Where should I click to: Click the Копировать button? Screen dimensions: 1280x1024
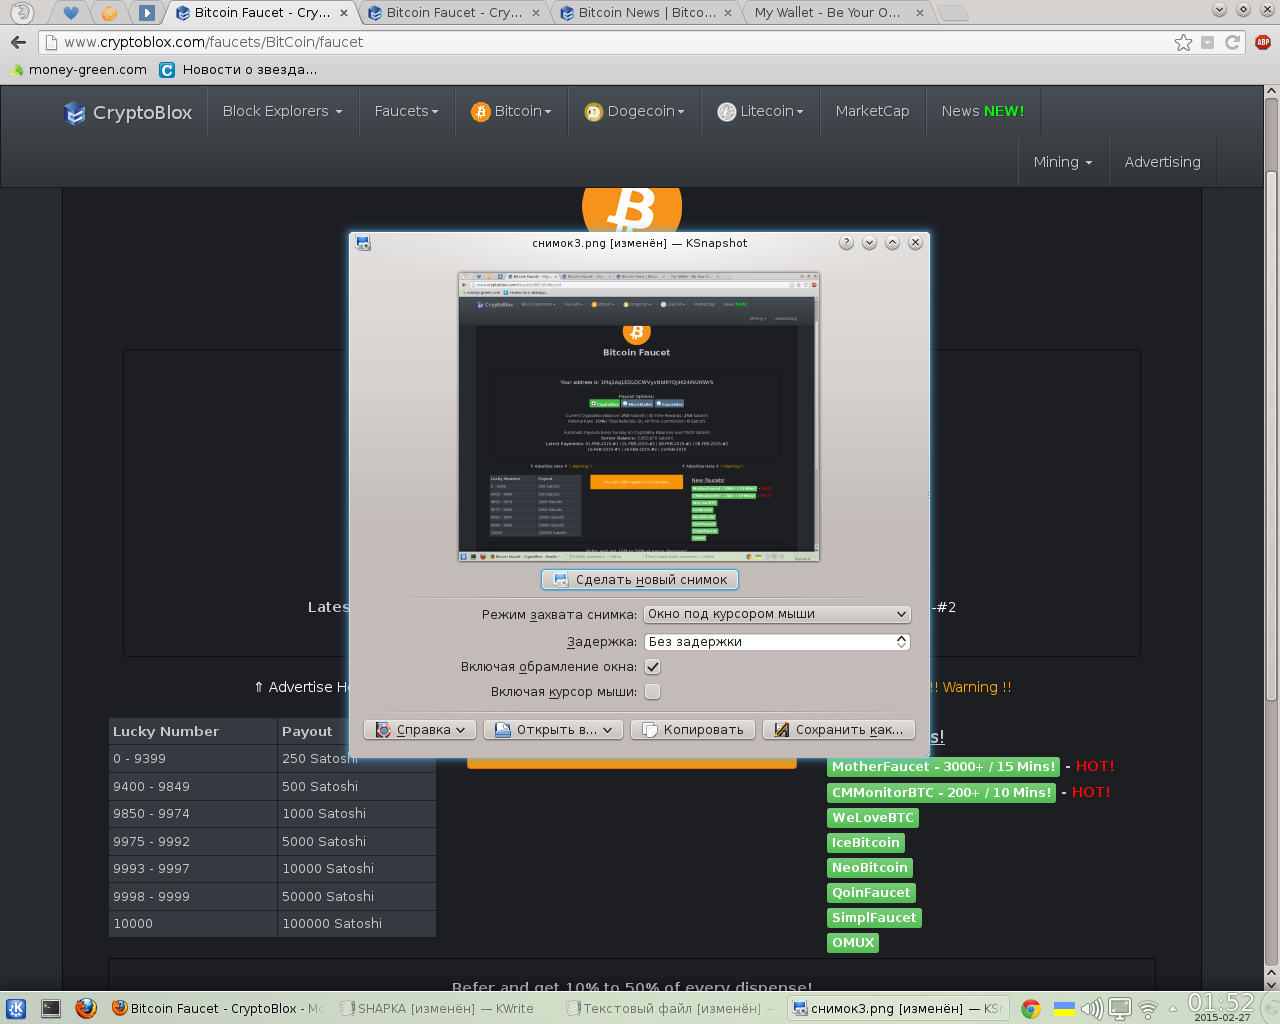pos(692,730)
